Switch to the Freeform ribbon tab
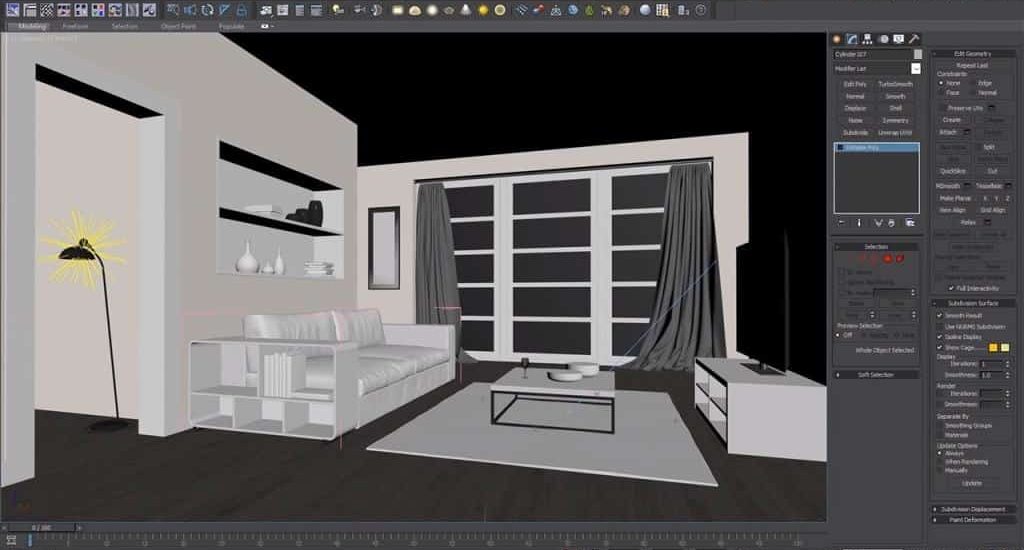This screenshot has width=1024, height=550. pos(75,26)
